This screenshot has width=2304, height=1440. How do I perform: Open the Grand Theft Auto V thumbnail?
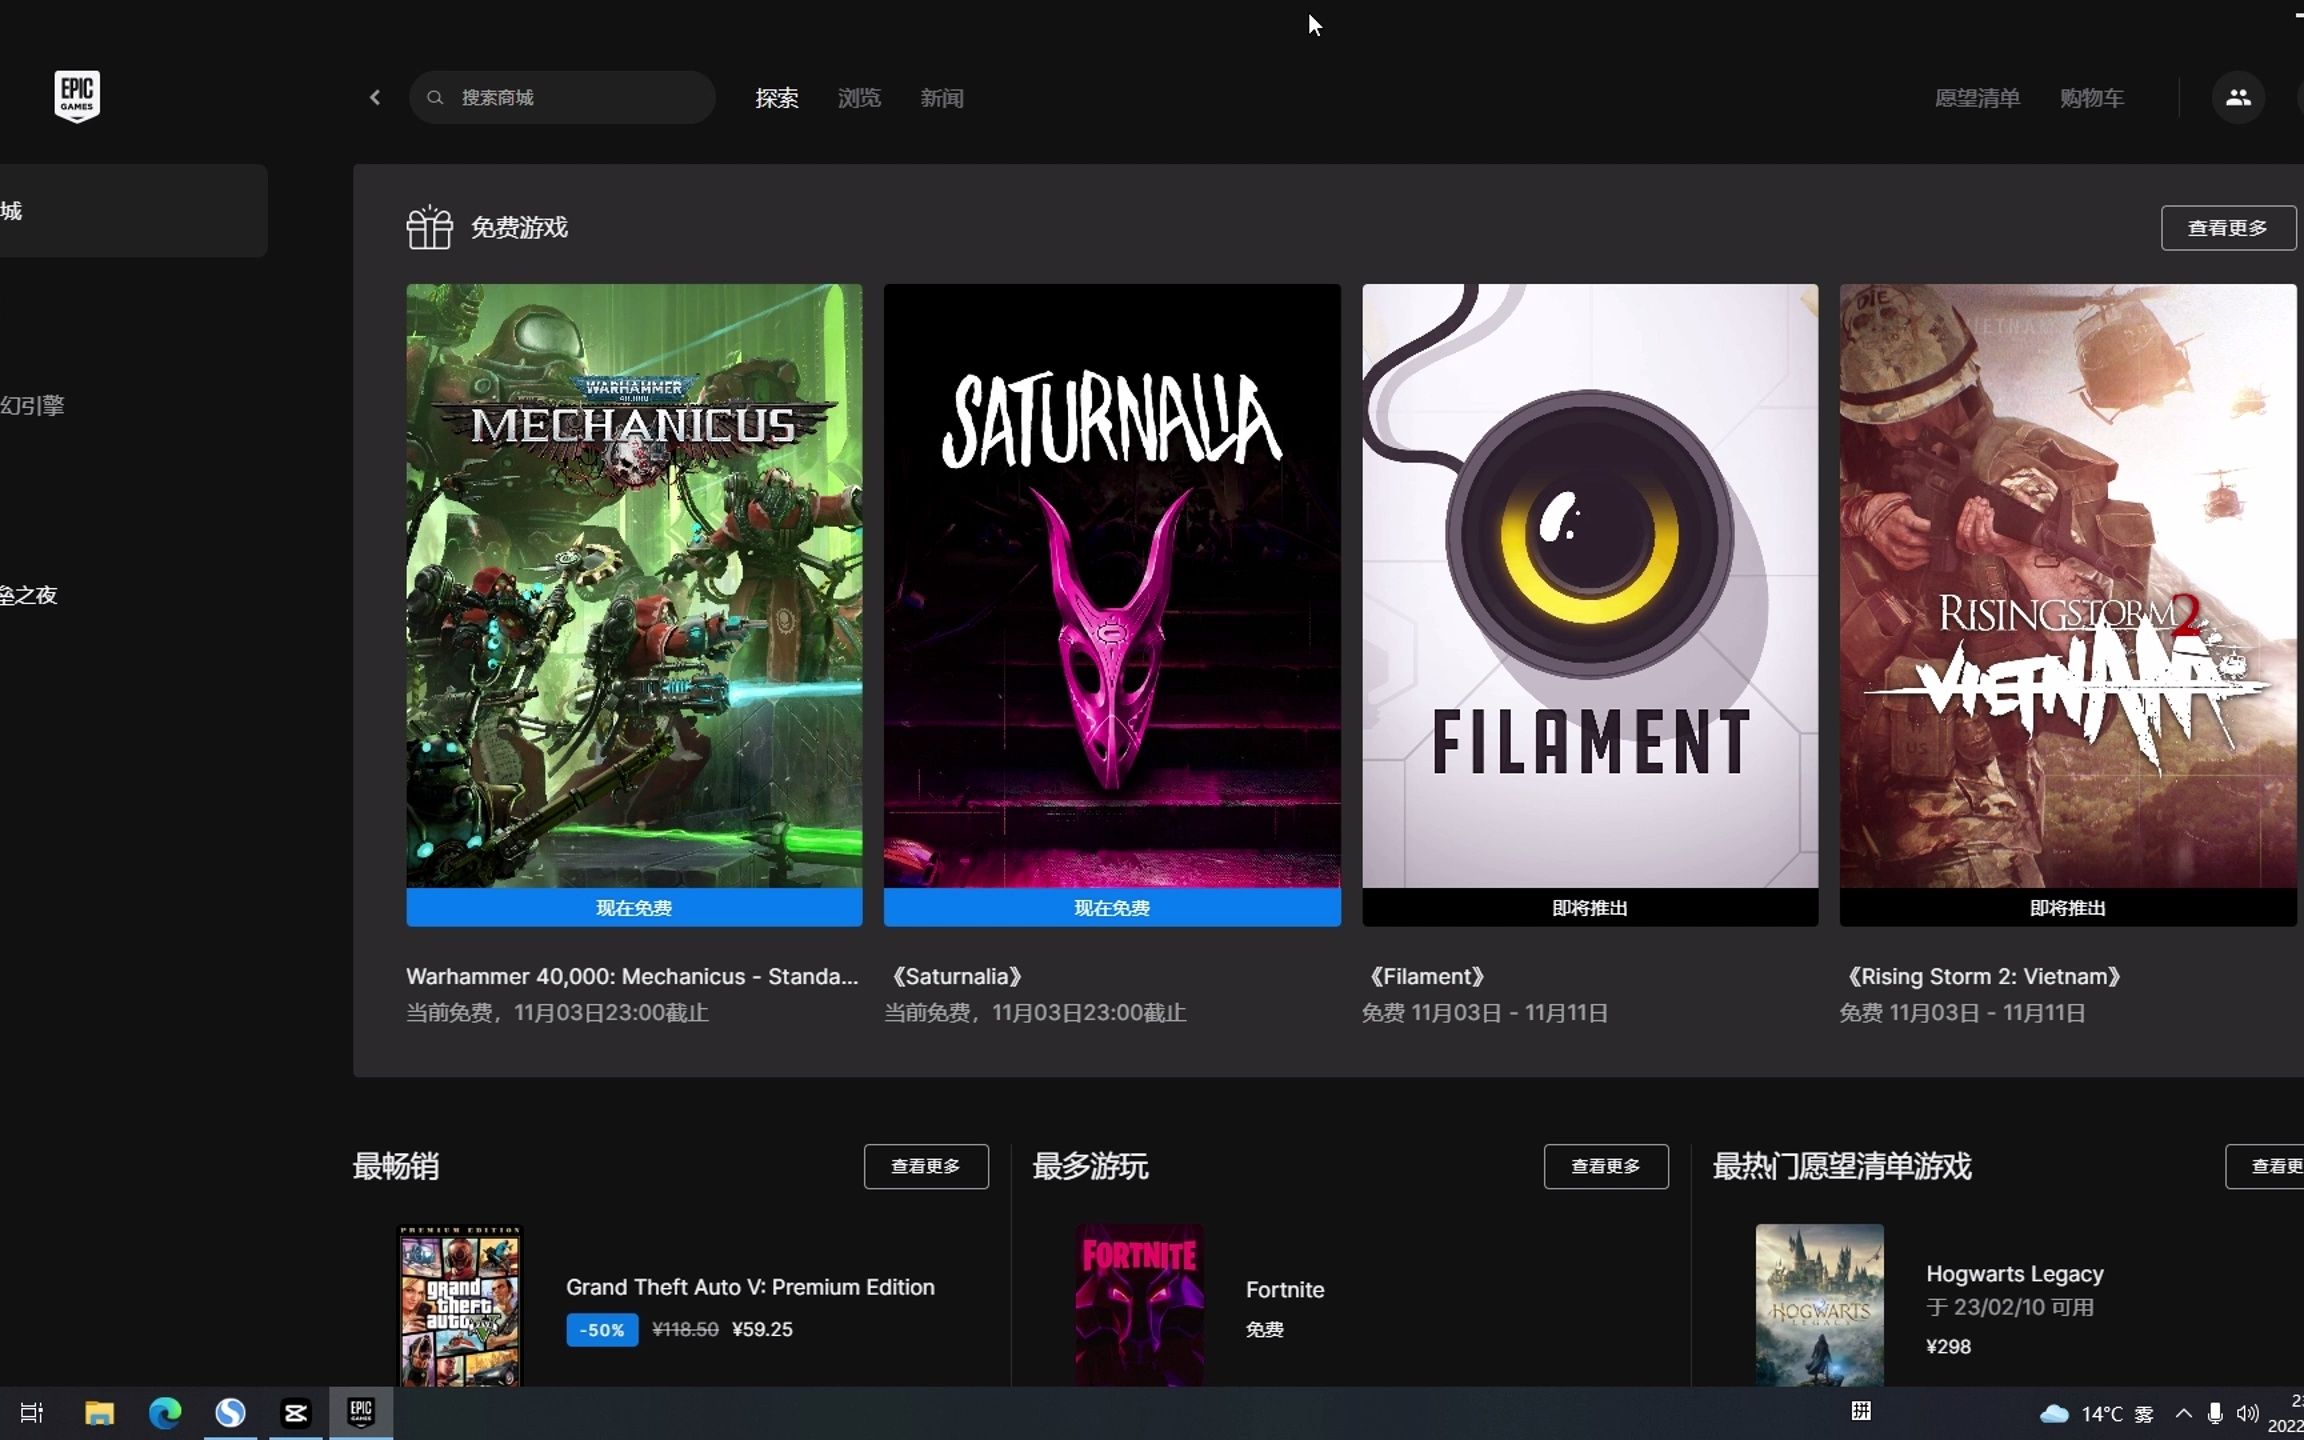[460, 1305]
